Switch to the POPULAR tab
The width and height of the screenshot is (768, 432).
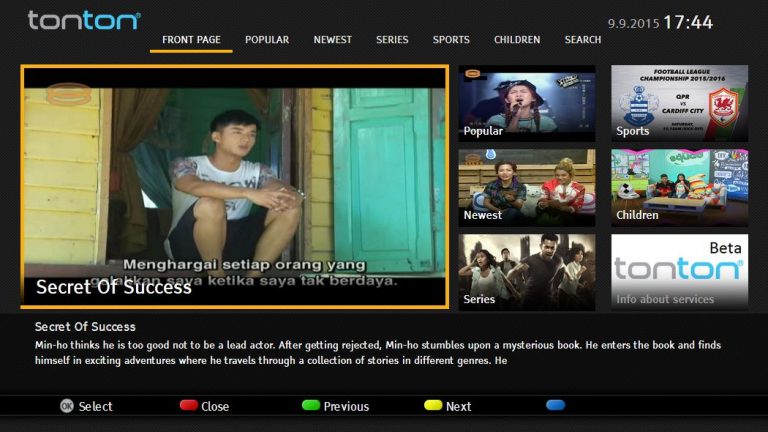tap(267, 40)
